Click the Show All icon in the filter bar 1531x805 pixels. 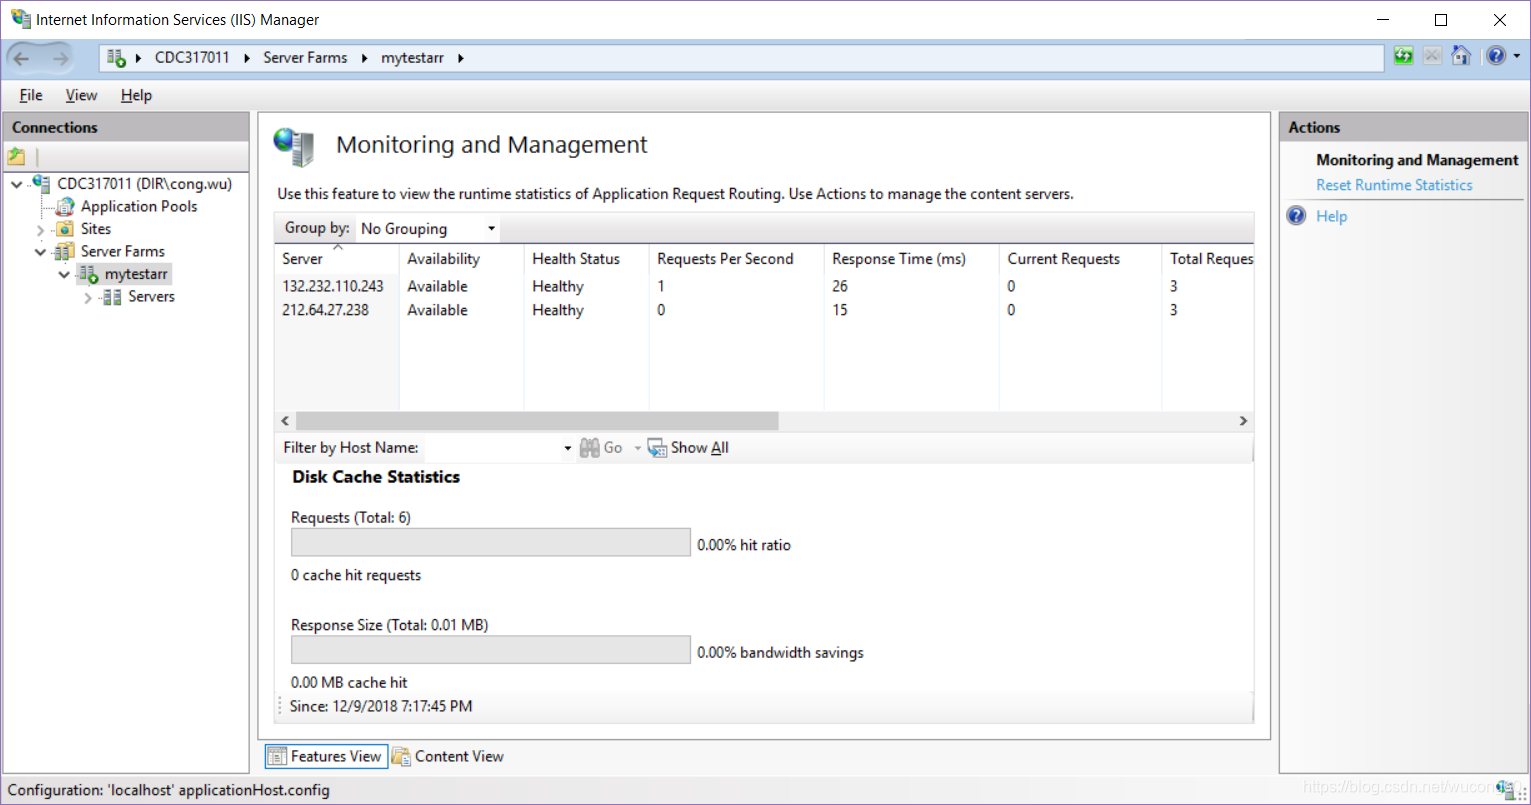657,448
